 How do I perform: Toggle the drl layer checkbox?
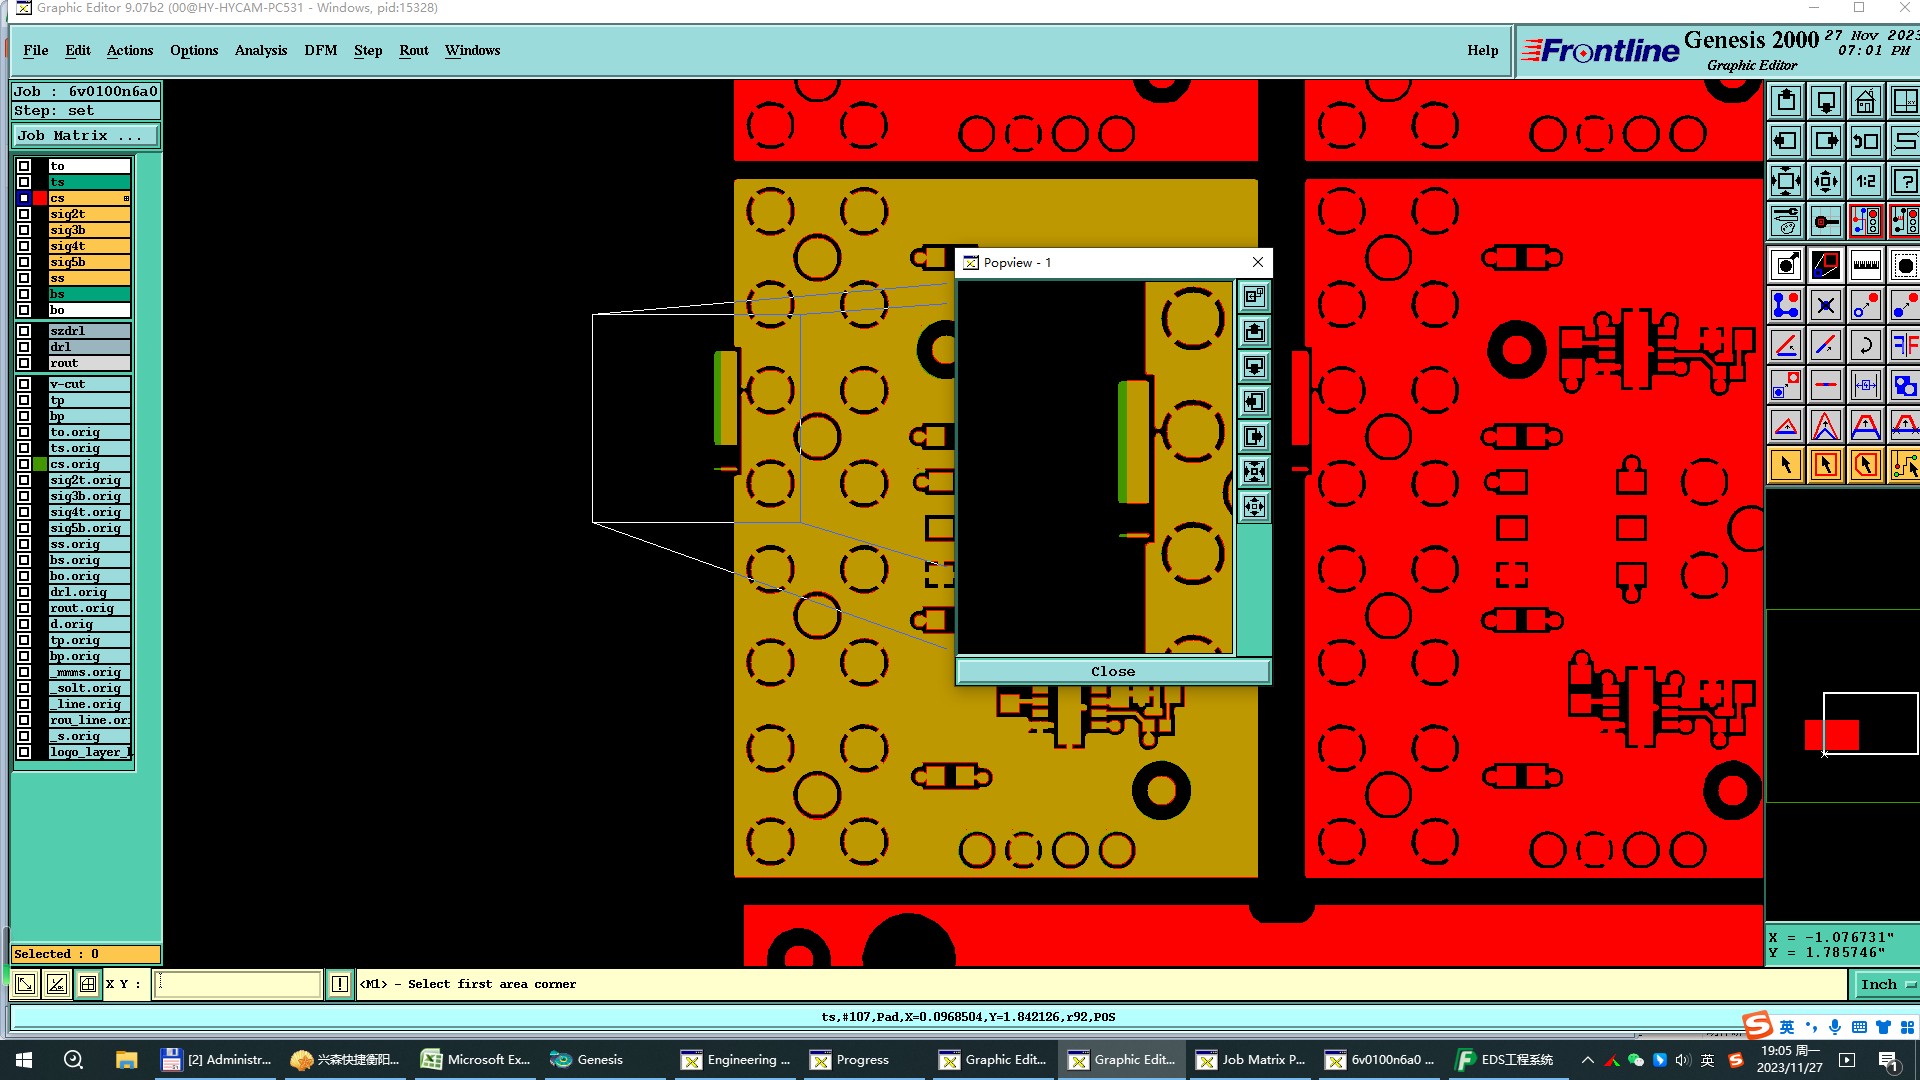pos(24,347)
